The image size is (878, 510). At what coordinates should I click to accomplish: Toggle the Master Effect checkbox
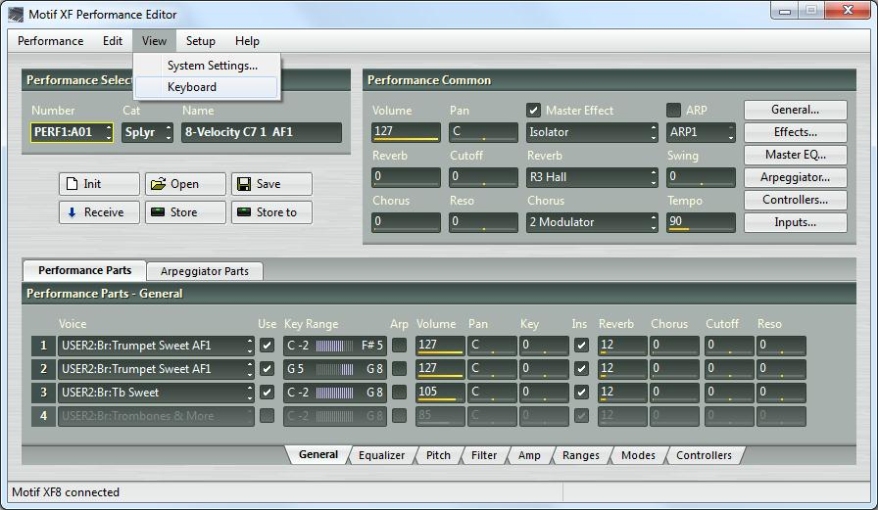point(534,110)
